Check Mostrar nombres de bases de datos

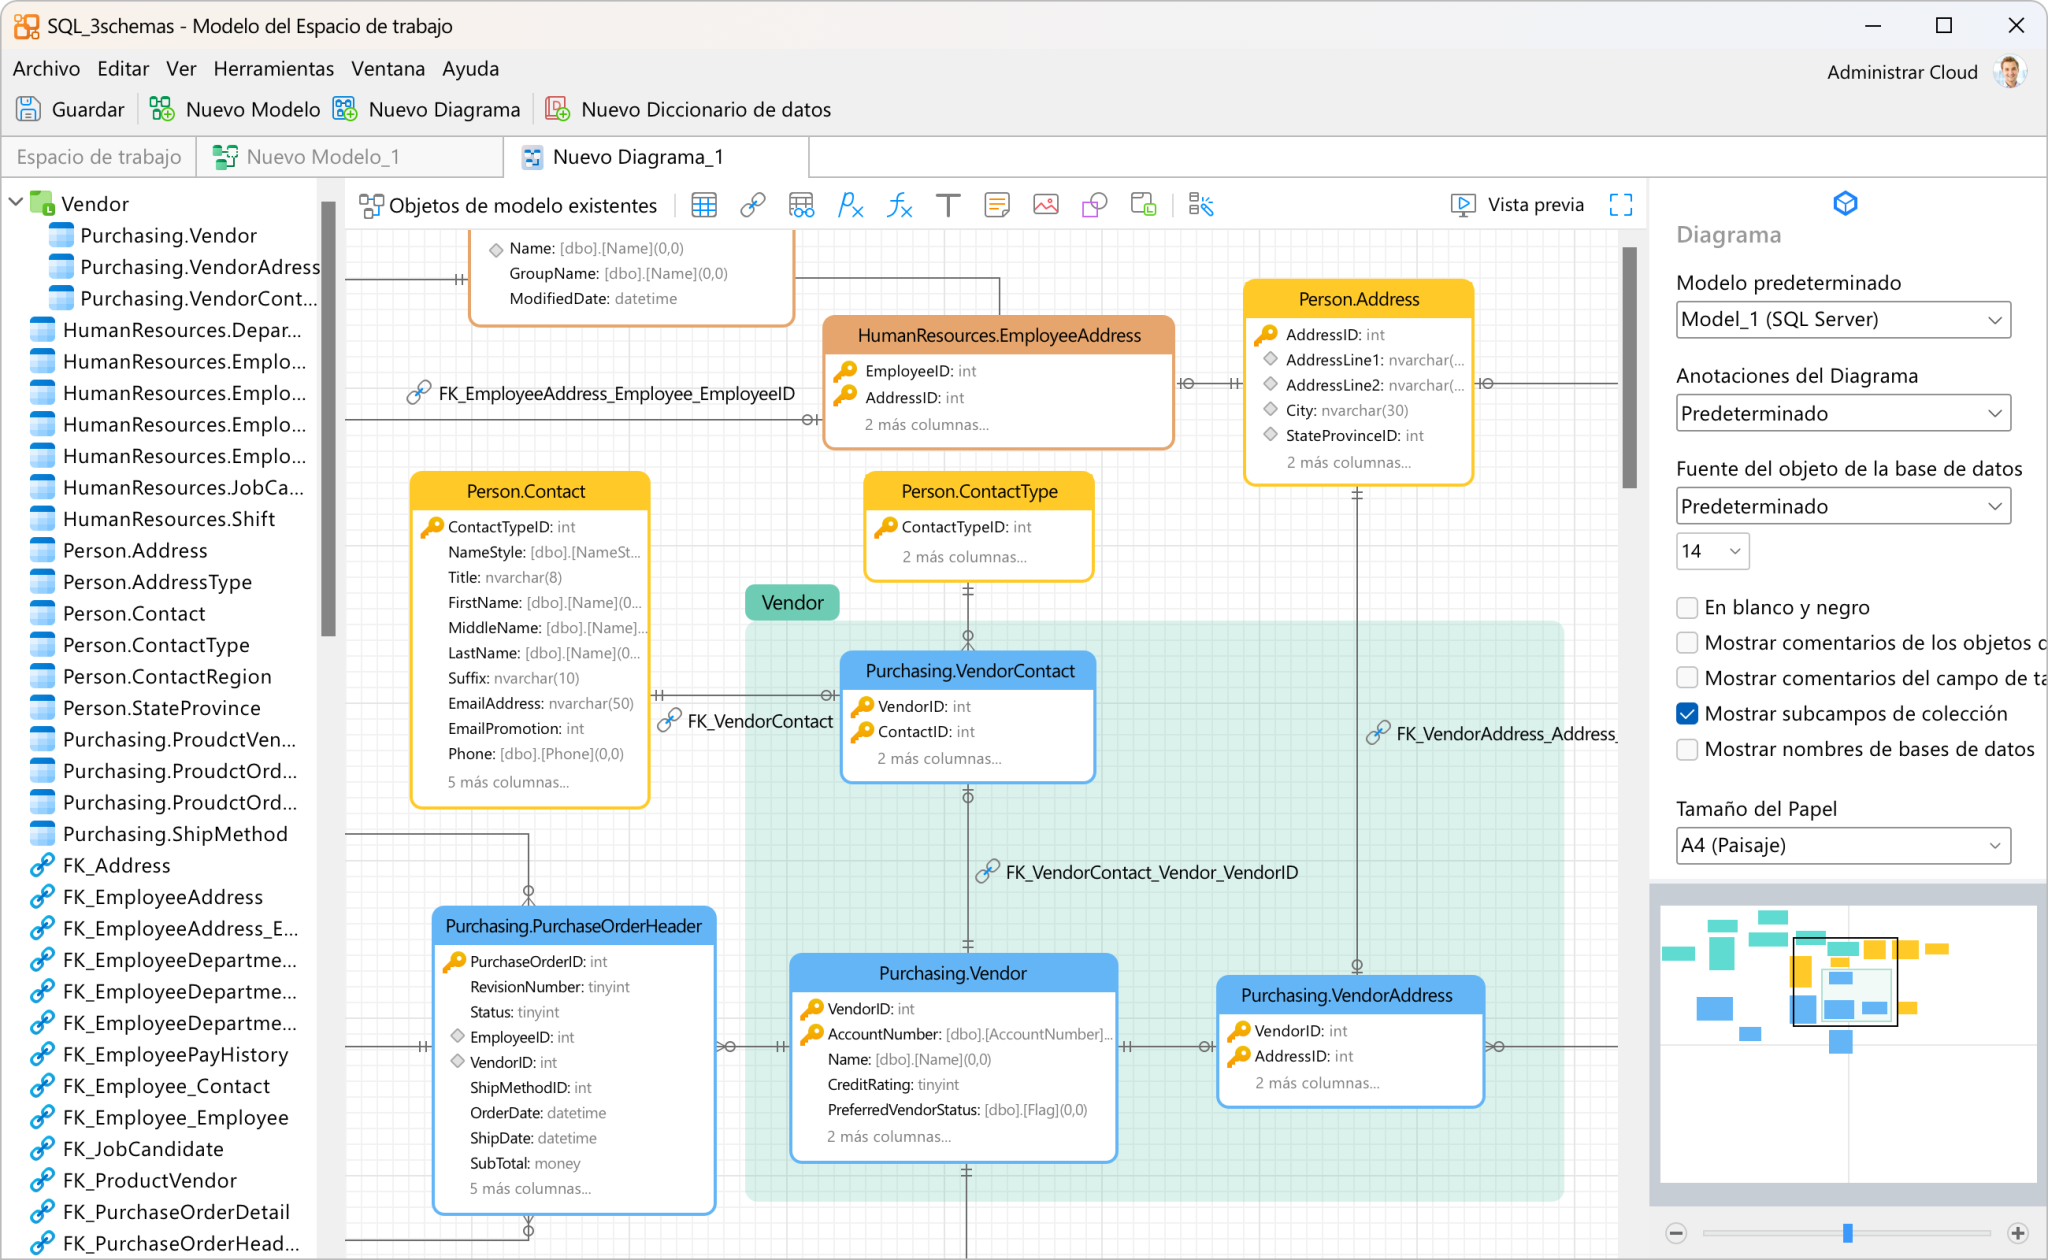pos(1687,749)
